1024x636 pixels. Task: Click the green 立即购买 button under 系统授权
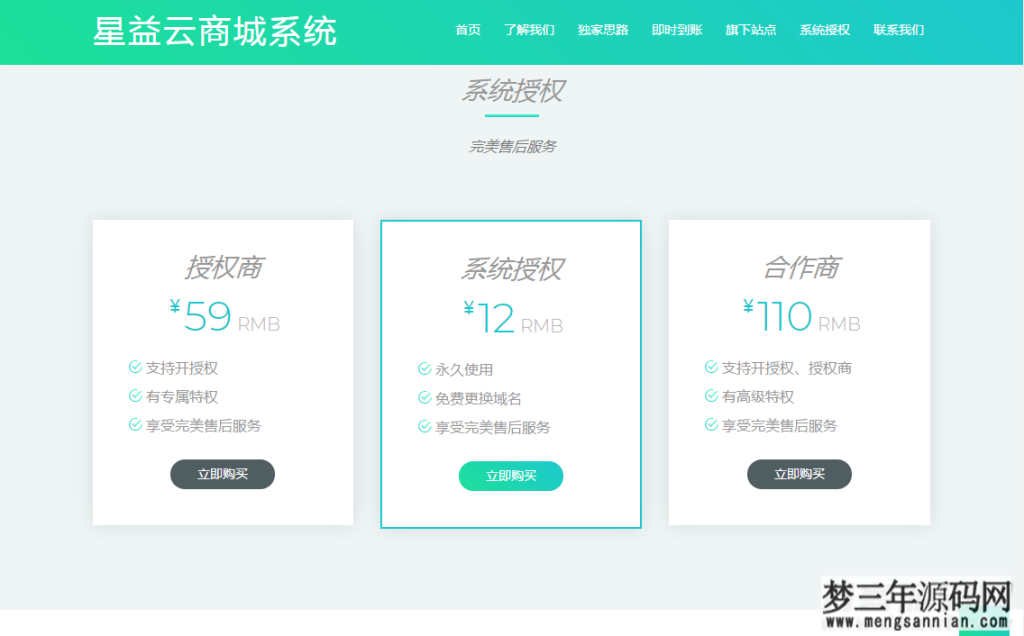pyautogui.click(x=511, y=476)
